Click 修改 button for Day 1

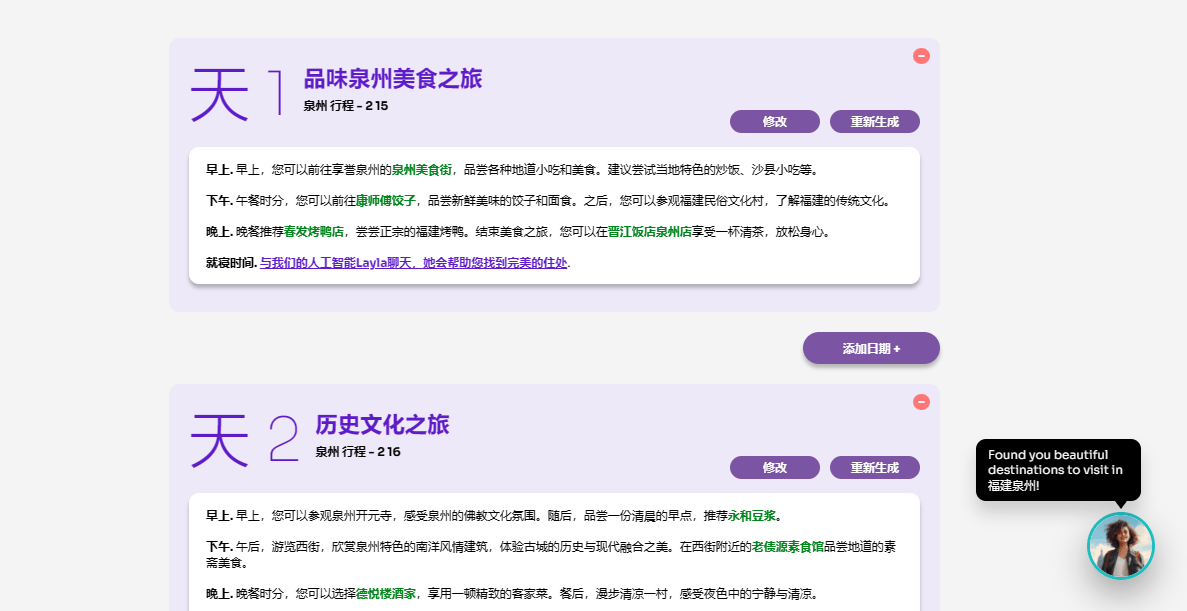(774, 122)
